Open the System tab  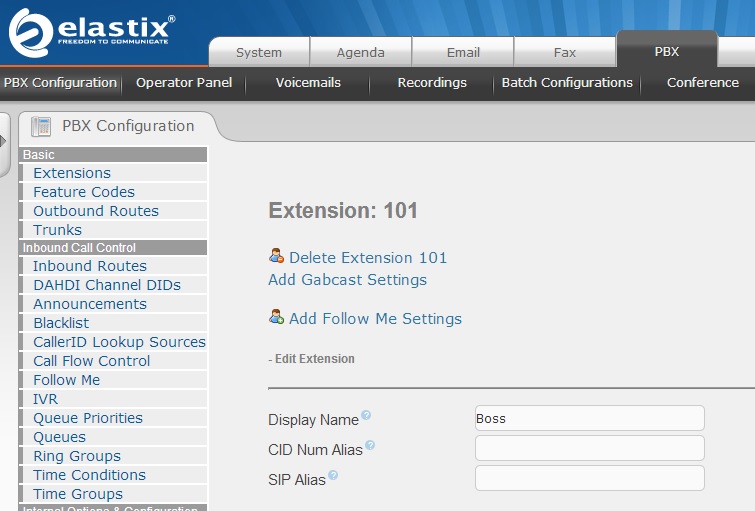pyautogui.click(x=259, y=52)
